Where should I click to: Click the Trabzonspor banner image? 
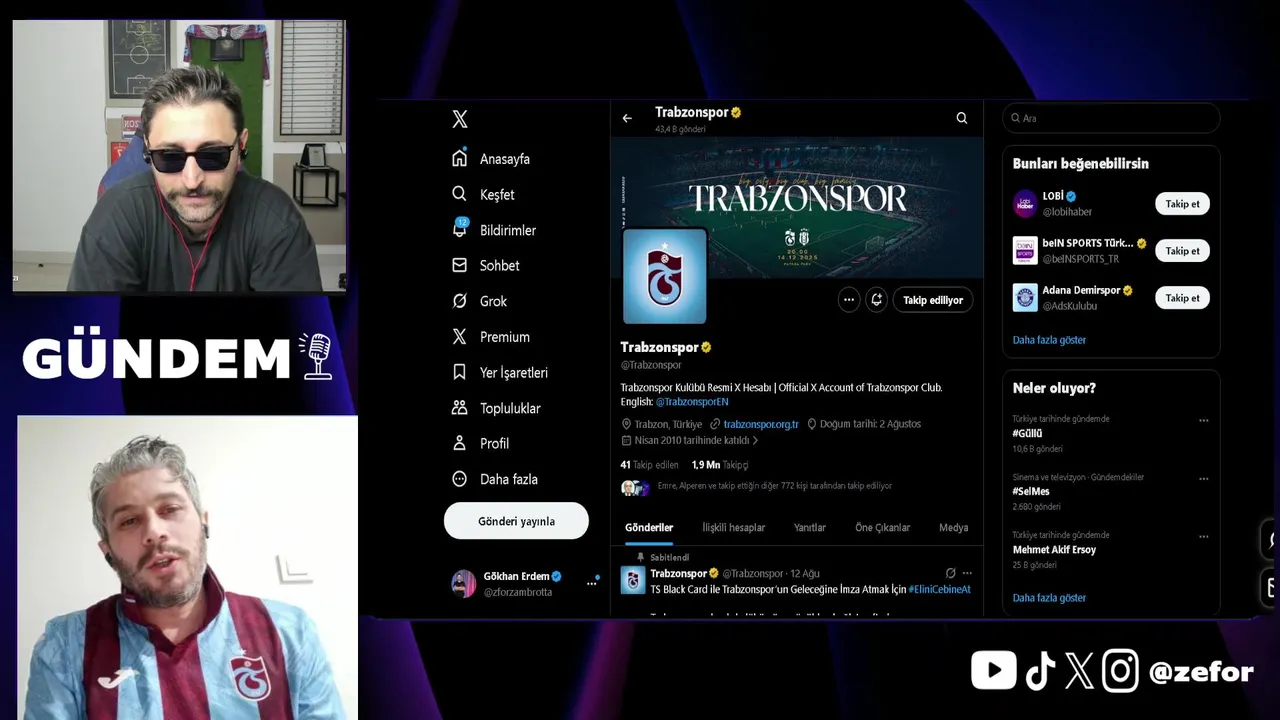pos(797,207)
